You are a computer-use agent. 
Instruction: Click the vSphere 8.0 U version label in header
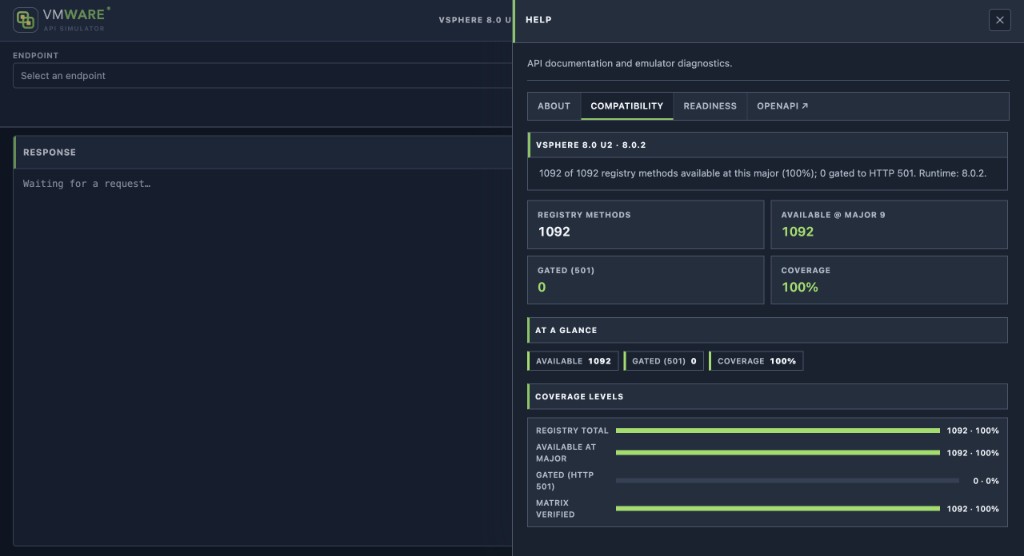(x=475, y=20)
